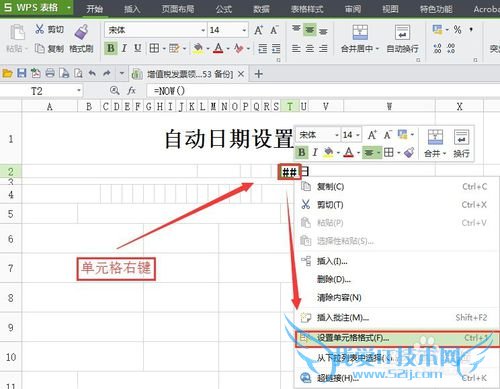The height and width of the screenshot is (389, 500).
Task: Click the percent style icon
Action: 457,30
